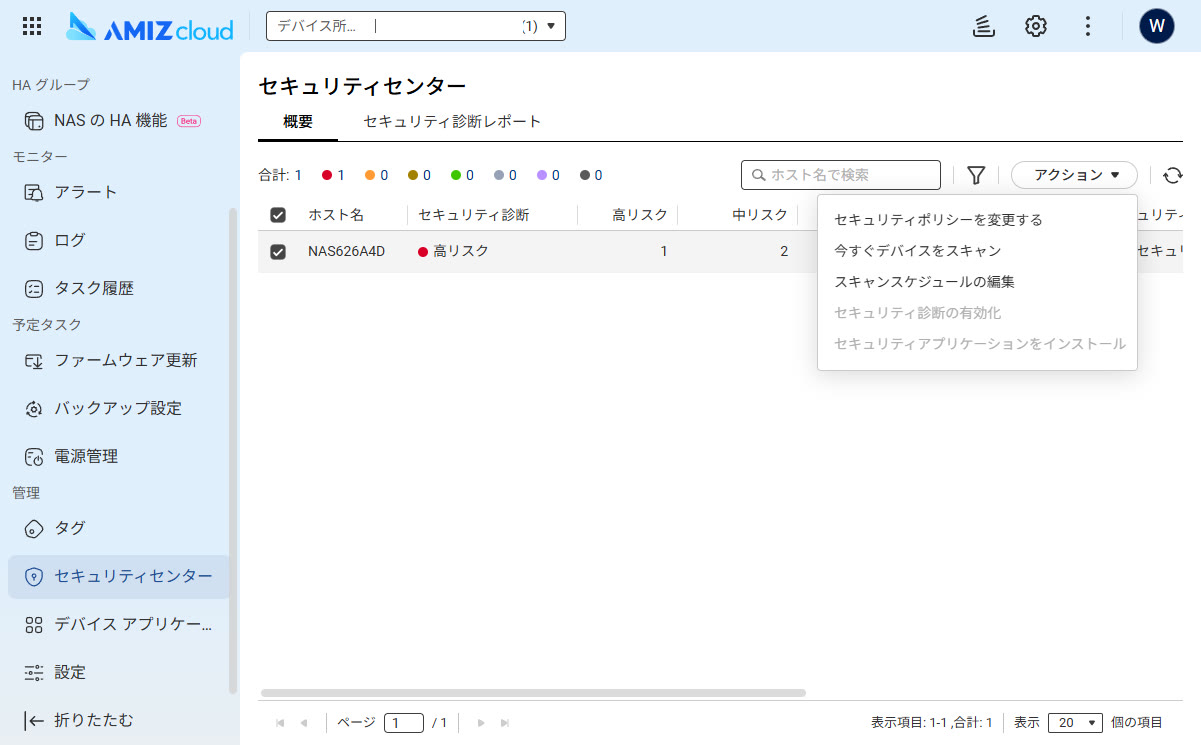Uncheck the NAS626A4D row checkbox
1201x745 pixels.
click(x=278, y=252)
